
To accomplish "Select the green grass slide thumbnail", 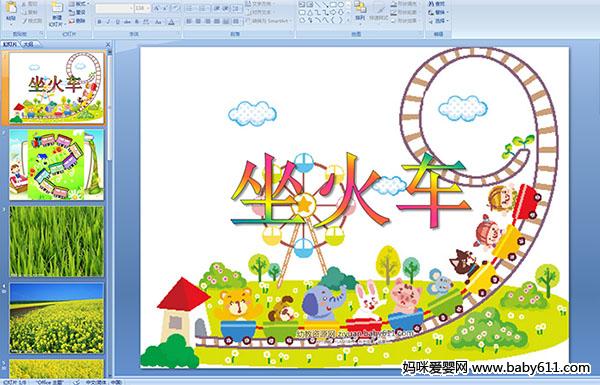I will click(x=56, y=241).
